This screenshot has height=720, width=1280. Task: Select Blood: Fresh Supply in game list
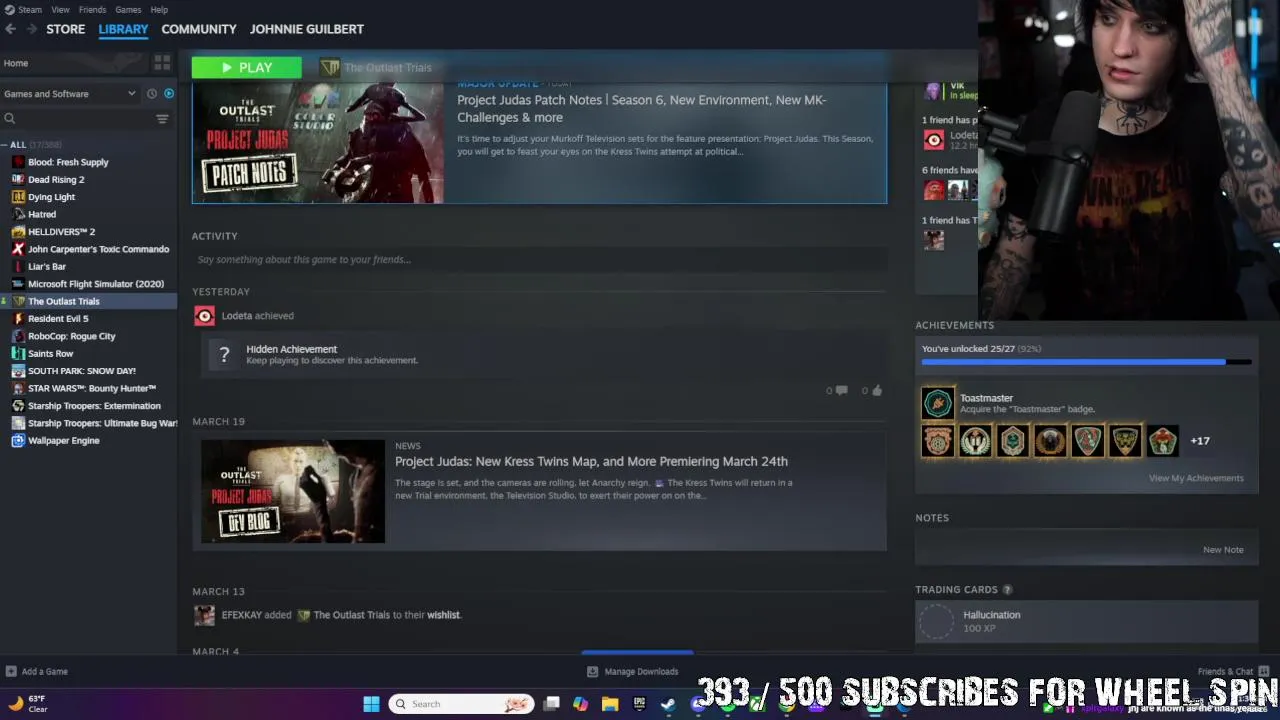pos(68,162)
